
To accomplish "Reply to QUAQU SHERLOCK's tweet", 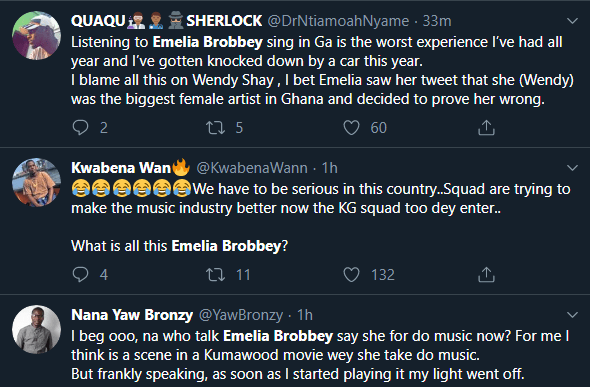I will 80,127.
